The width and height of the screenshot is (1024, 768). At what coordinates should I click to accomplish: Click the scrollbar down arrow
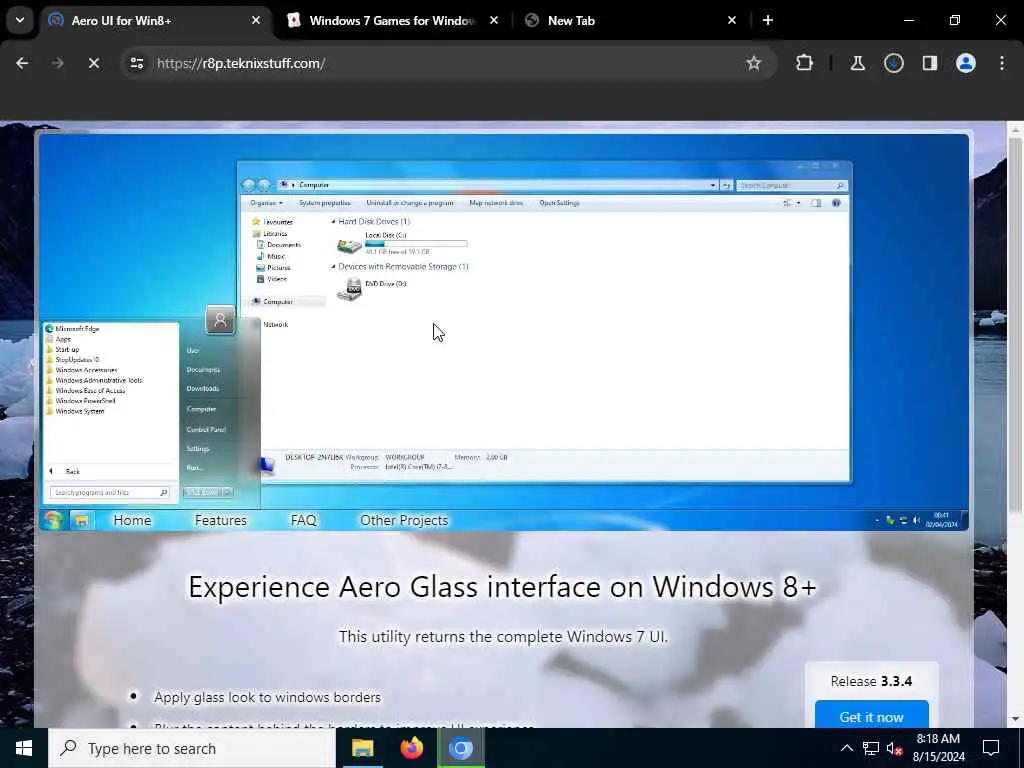[x=1015, y=719]
